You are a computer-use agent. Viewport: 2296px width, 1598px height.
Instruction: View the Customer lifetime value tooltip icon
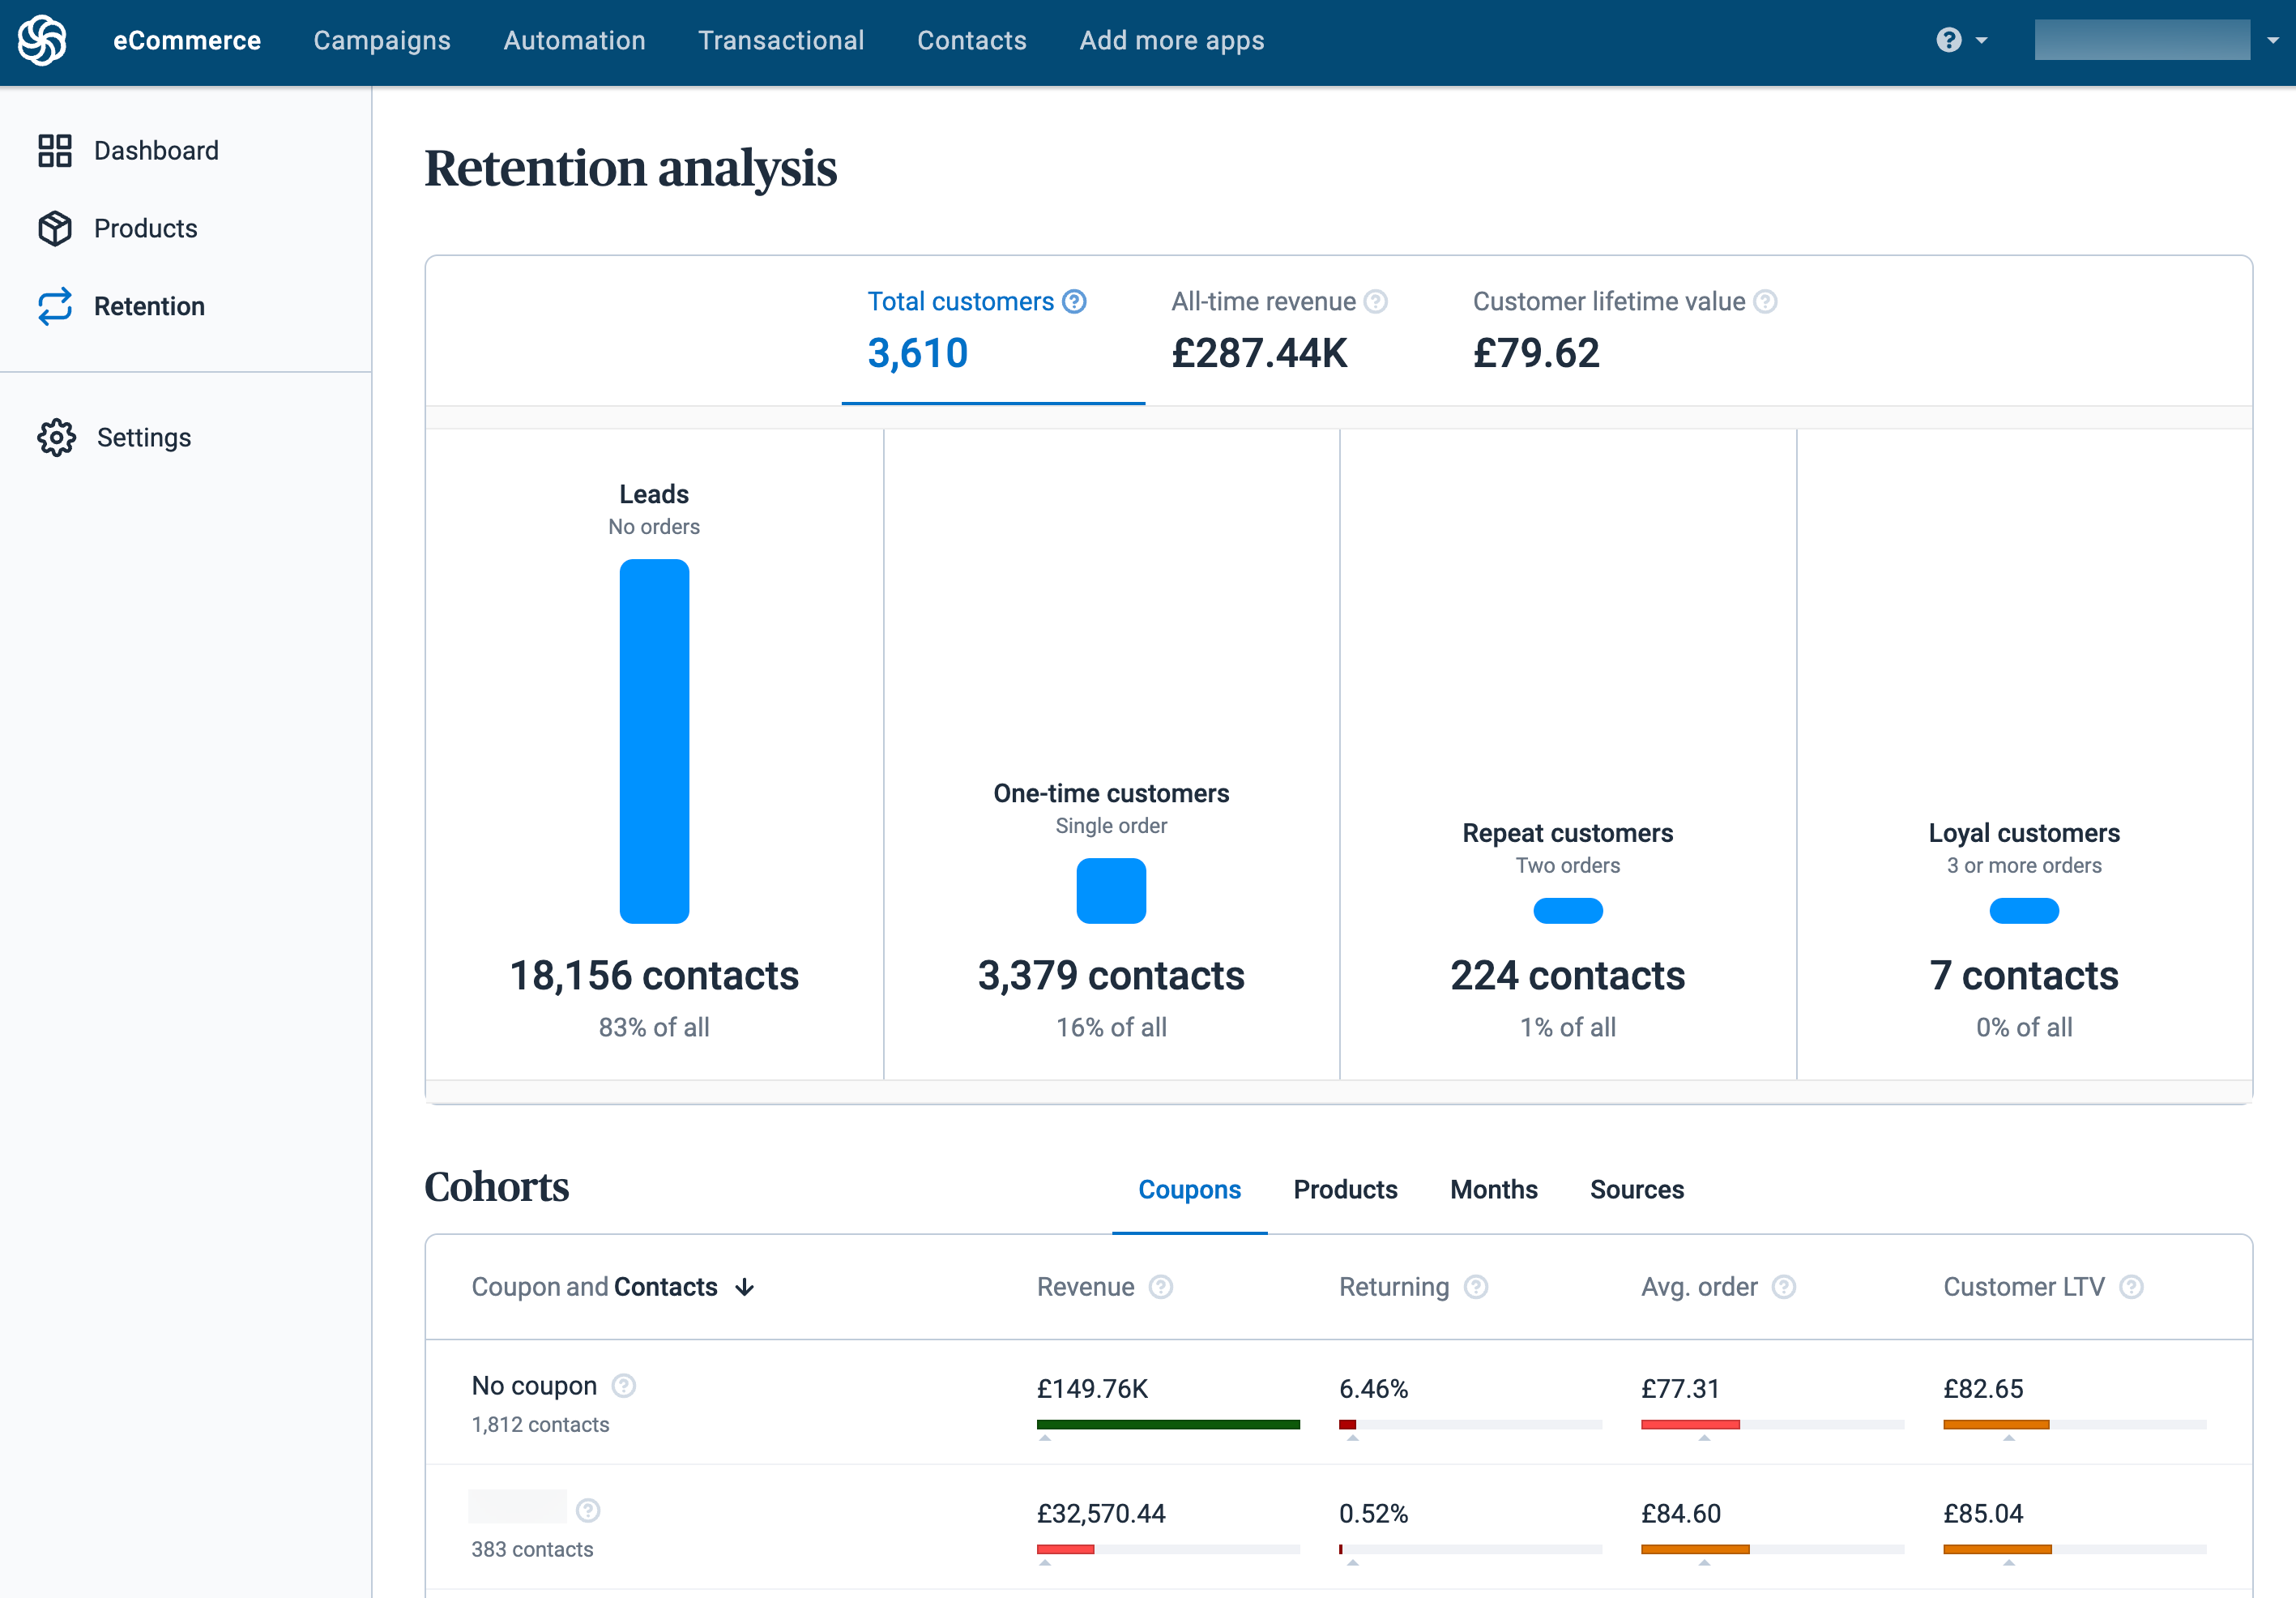coord(1764,301)
